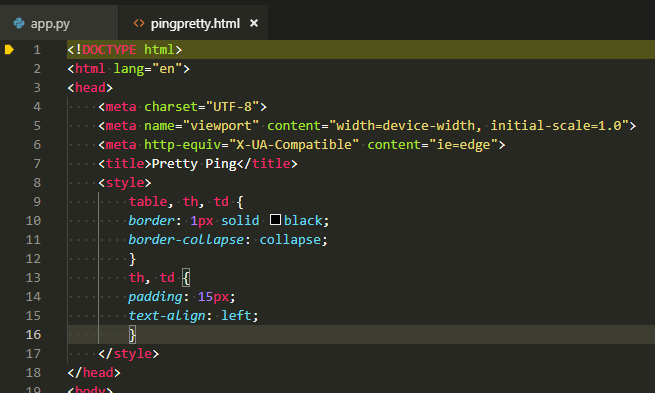Click line number 16 in the gutter
Image resolution: width=655 pixels, height=393 pixels.
[33, 335]
